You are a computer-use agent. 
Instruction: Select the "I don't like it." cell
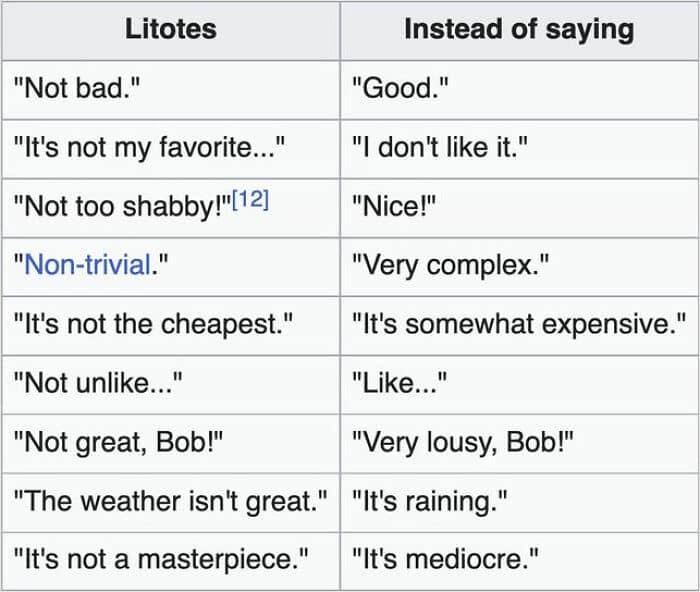point(439,148)
